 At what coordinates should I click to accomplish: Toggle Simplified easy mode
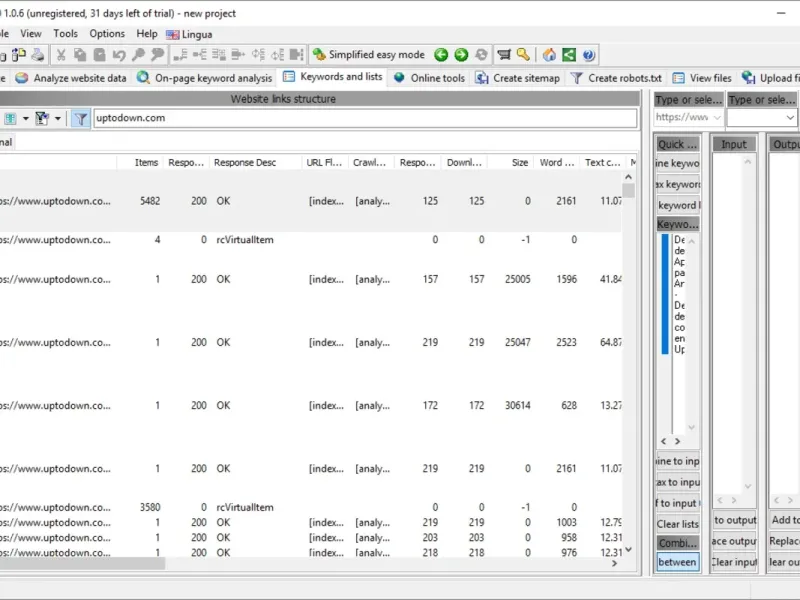coord(368,55)
